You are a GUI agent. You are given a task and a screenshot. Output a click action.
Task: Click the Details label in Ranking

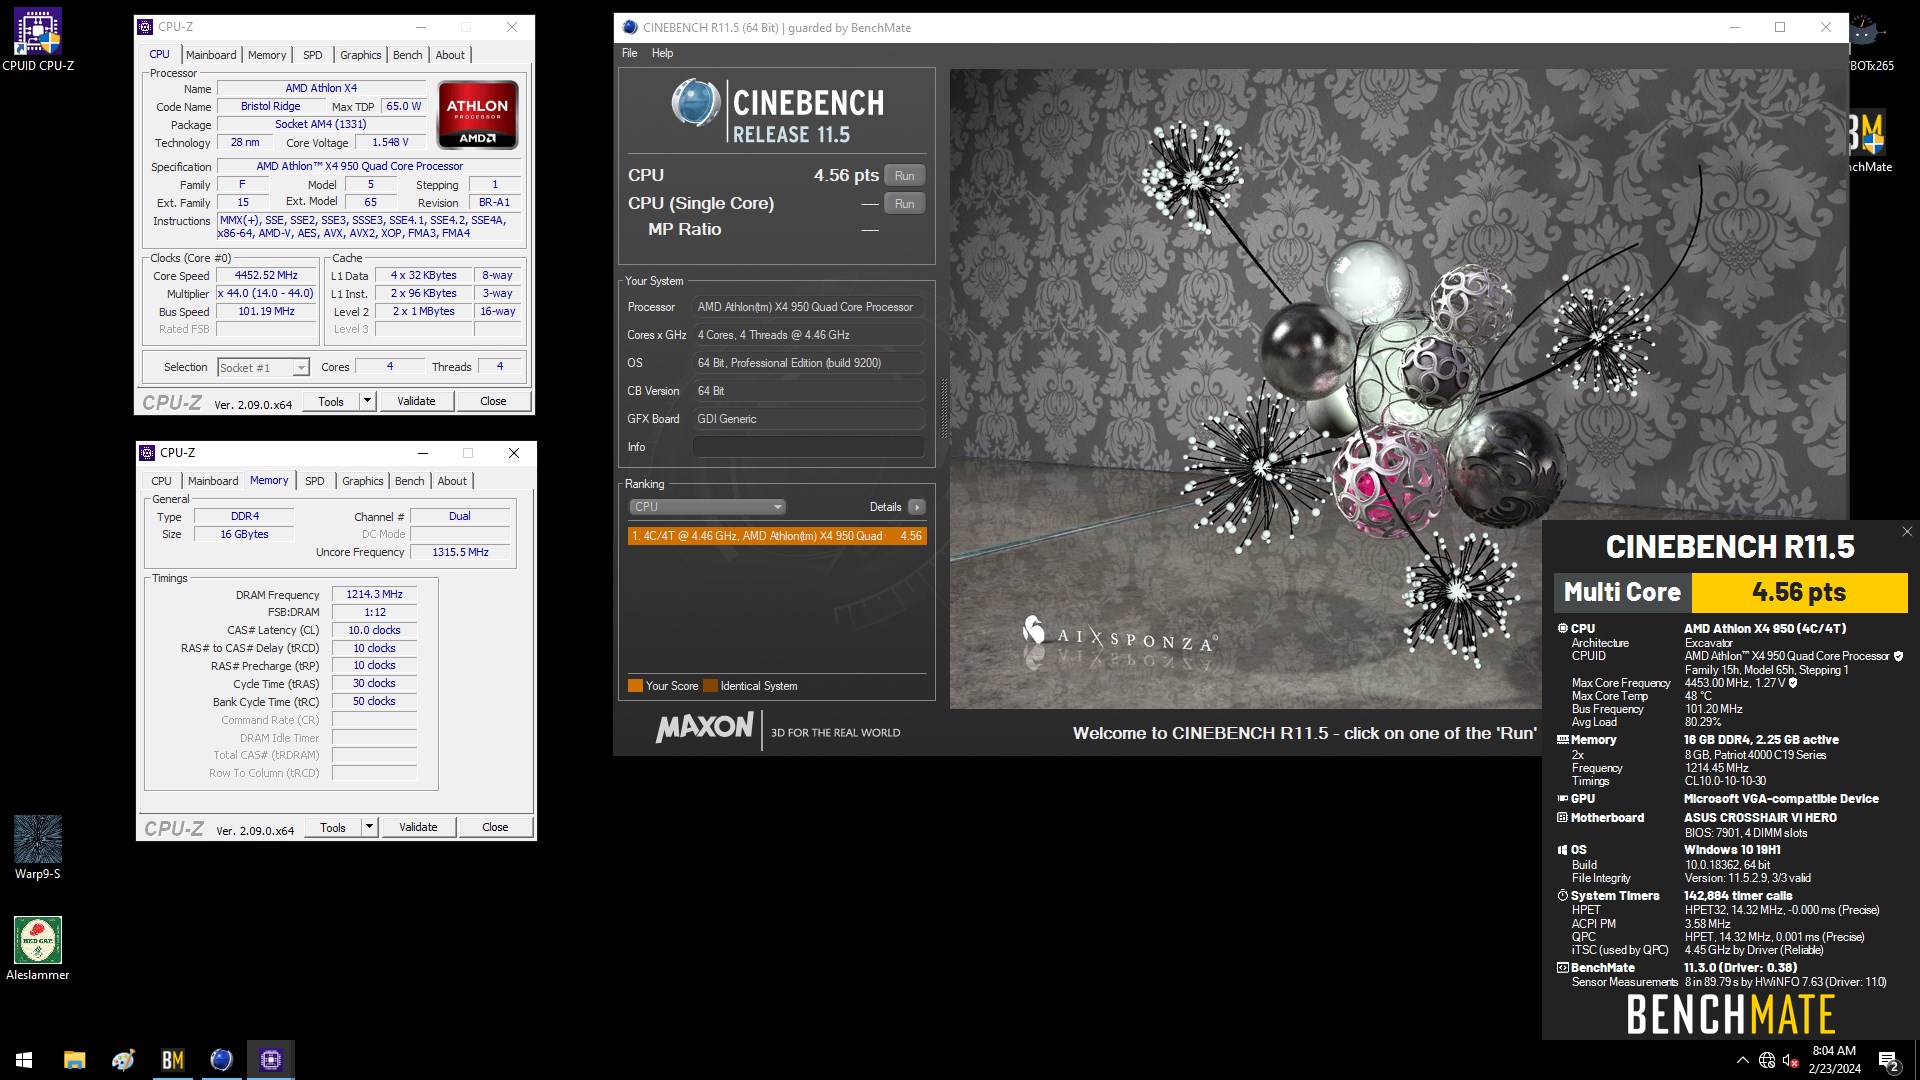click(885, 507)
